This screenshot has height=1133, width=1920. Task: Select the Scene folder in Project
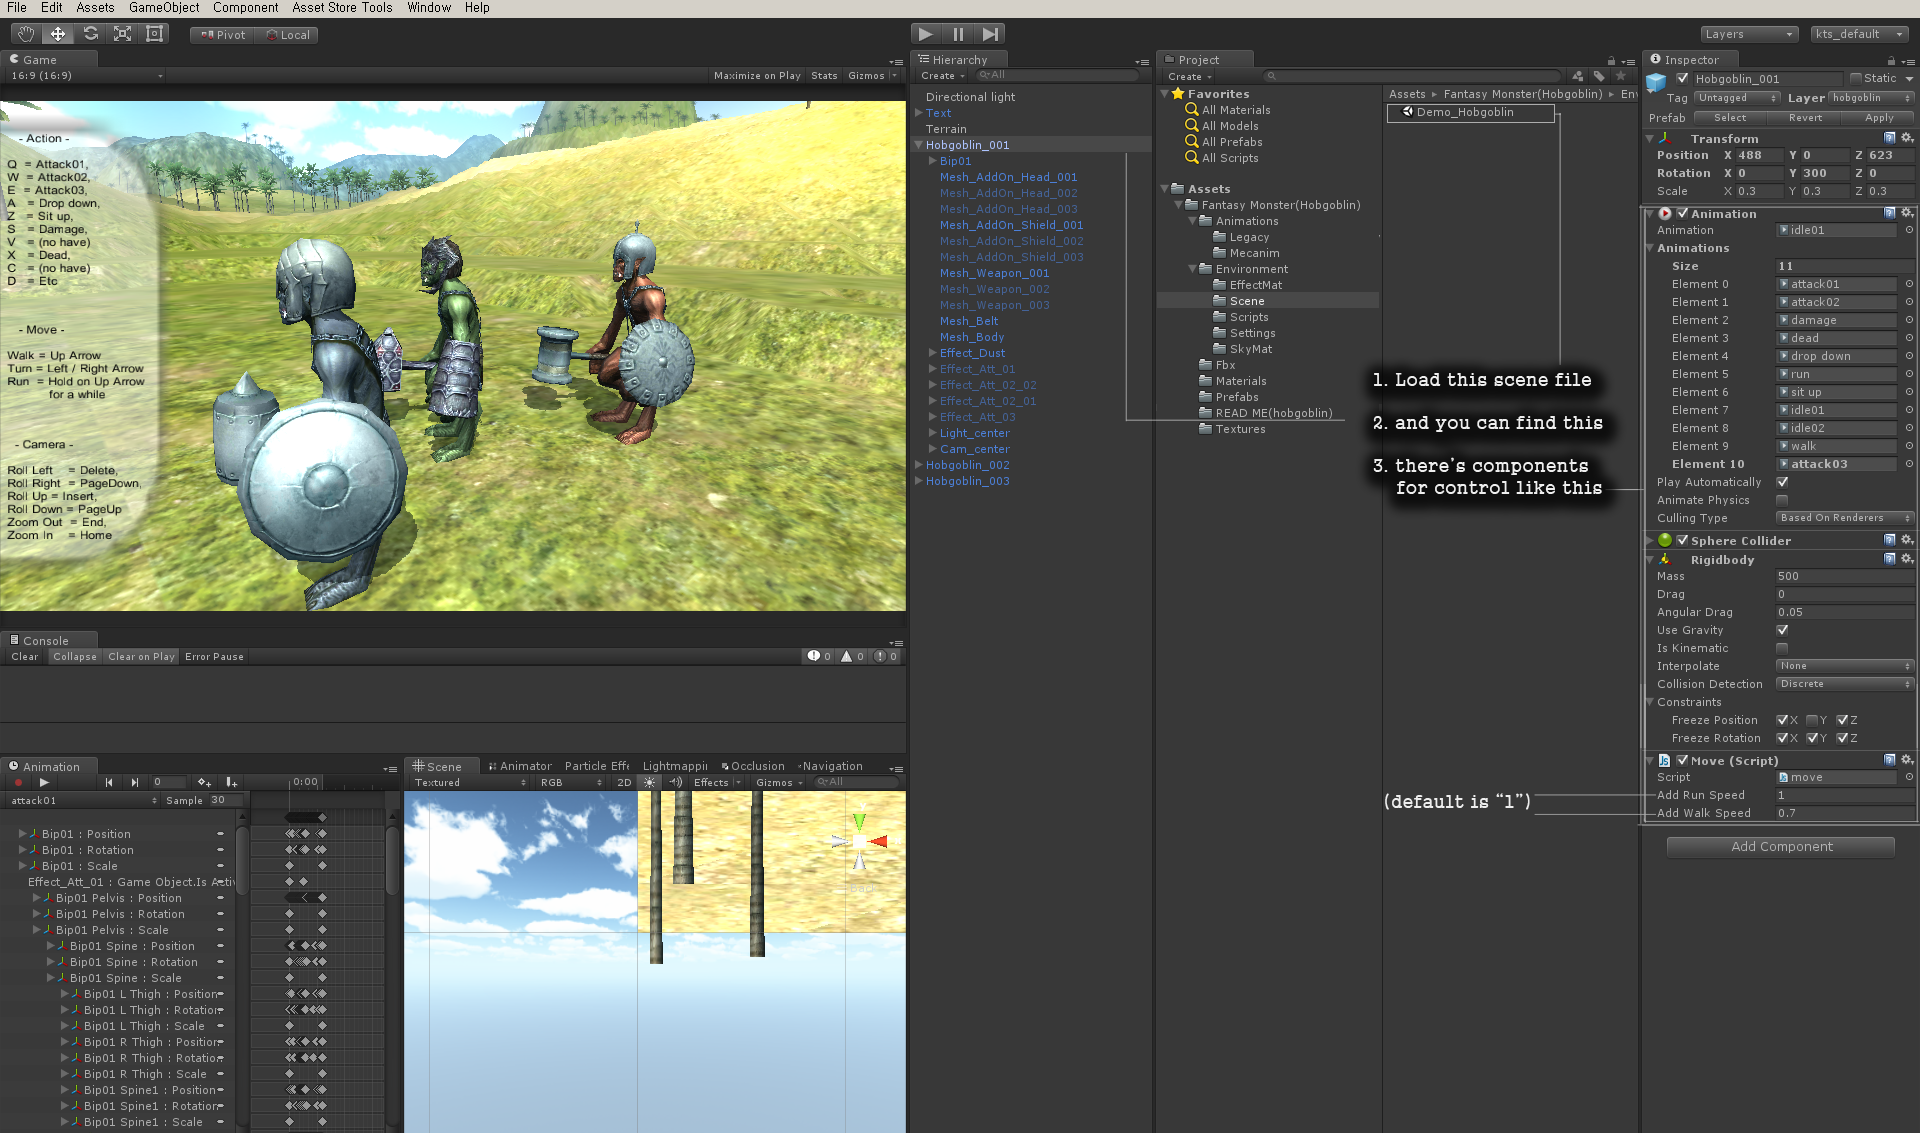click(1247, 301)
